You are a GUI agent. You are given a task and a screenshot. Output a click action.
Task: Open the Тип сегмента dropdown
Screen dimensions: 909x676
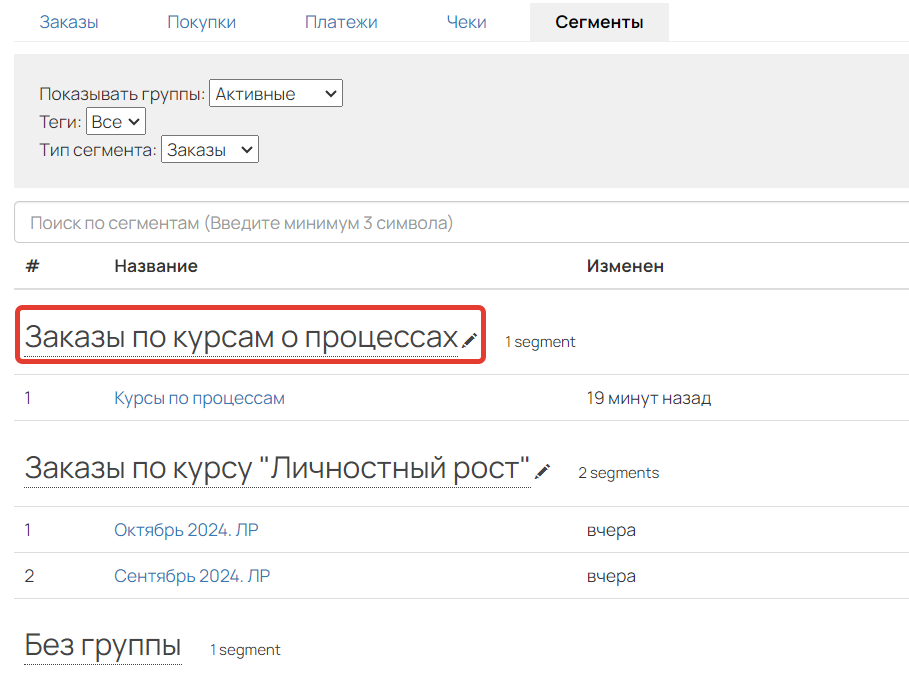click(210, 150)
